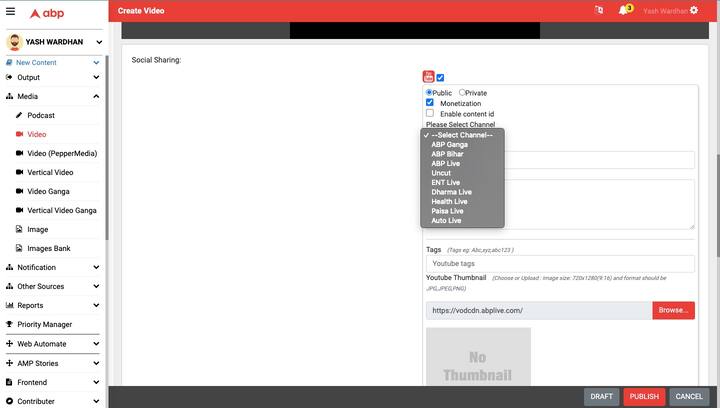Click the red Video camera icon
The height and width of the screenshot is (408, 720).
tap(19, 134)
